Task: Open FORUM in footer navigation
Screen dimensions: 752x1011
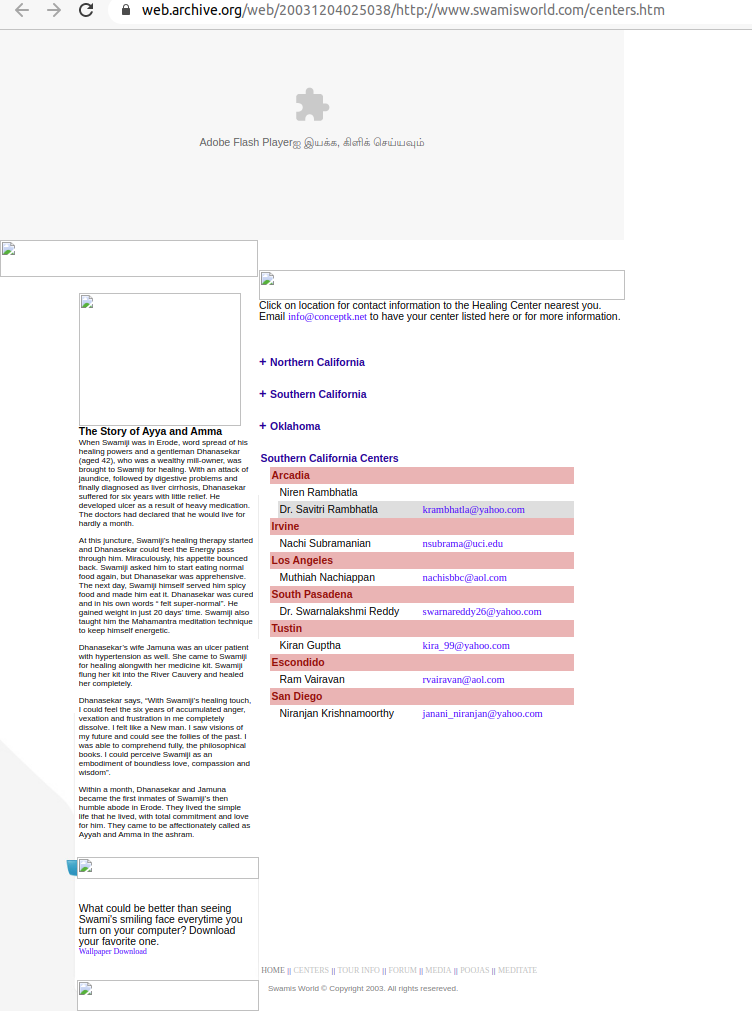Action: pos(402,970)
